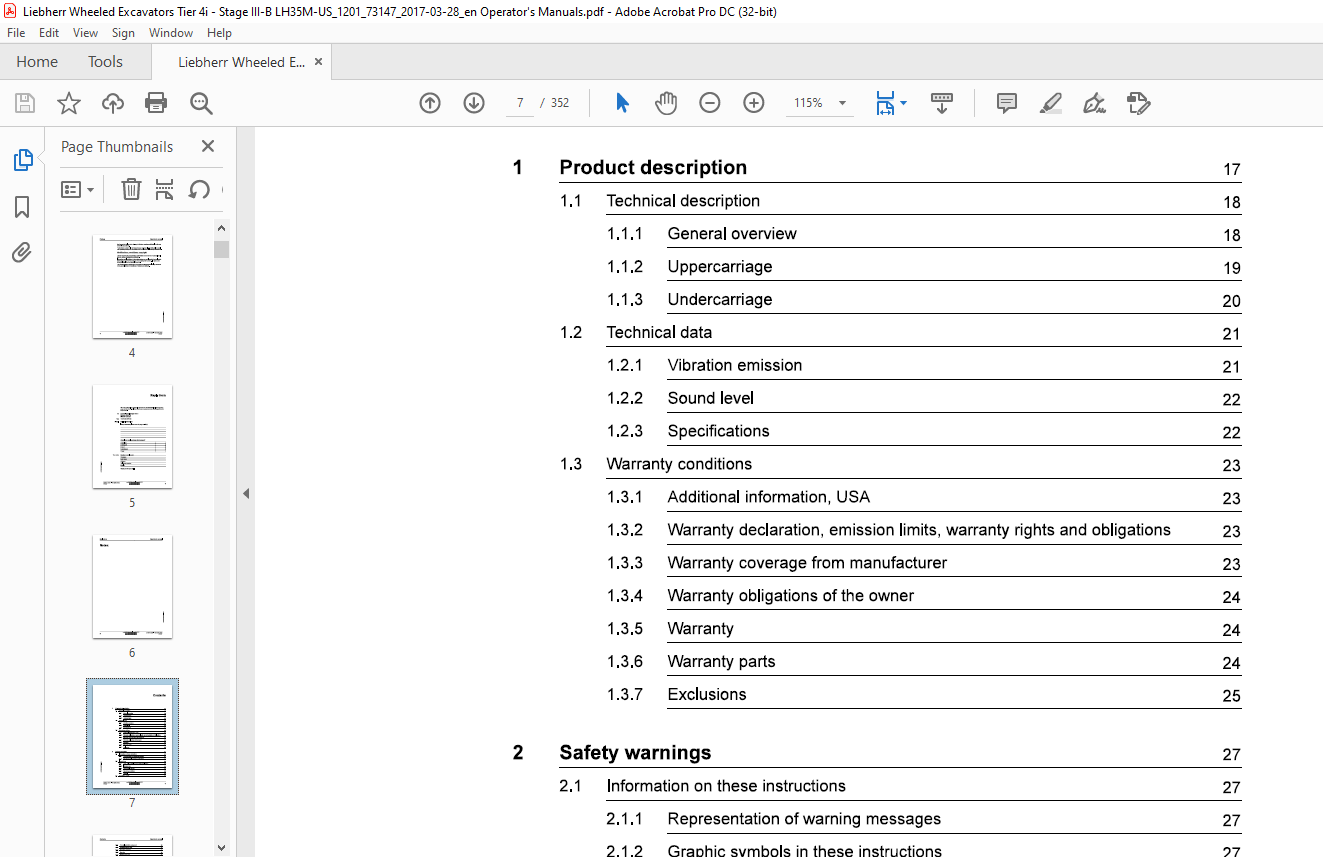Close the Page Thumbnails panel

tap(208, 146)
